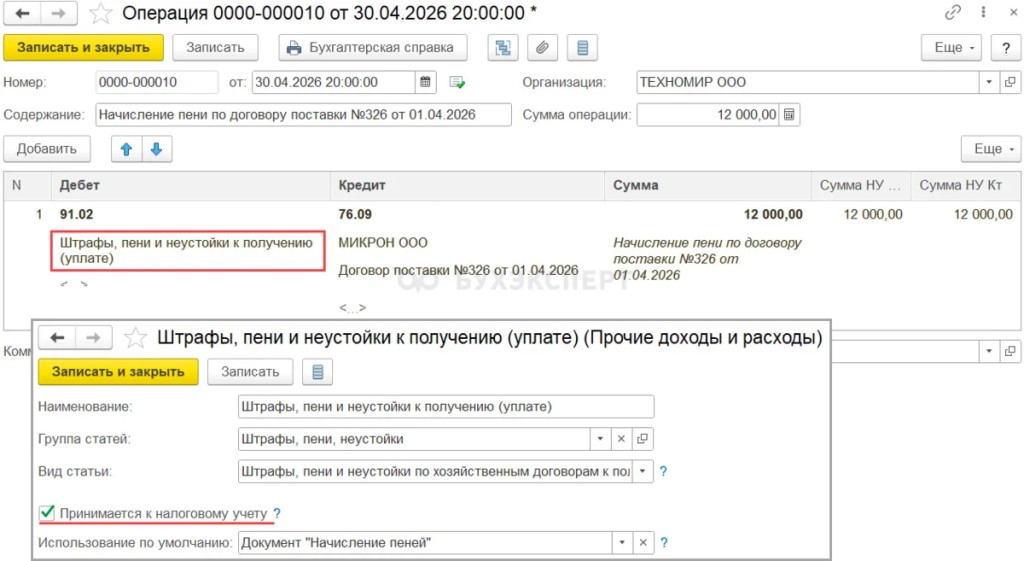Screen dimensions: 1024x561
Task: Sort by the Кредит column header
Action: point(468,185)
